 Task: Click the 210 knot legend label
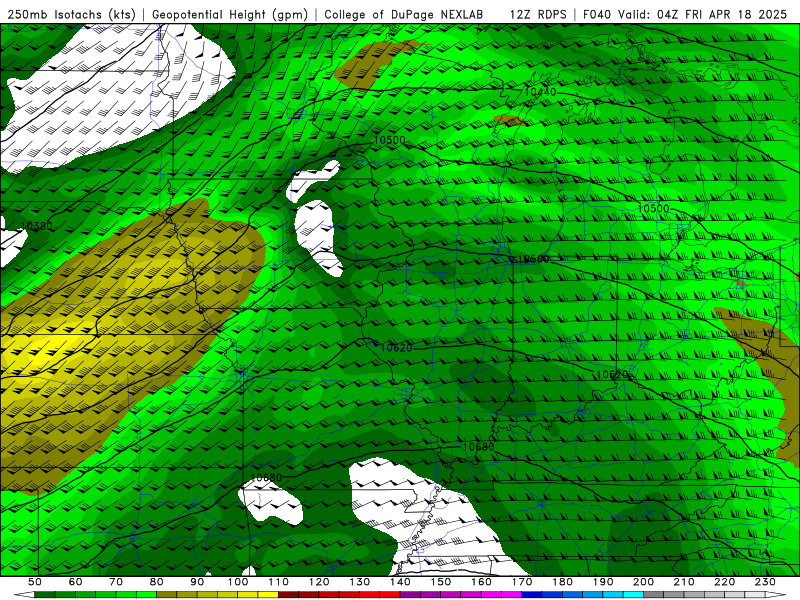(x=684, y=582)
